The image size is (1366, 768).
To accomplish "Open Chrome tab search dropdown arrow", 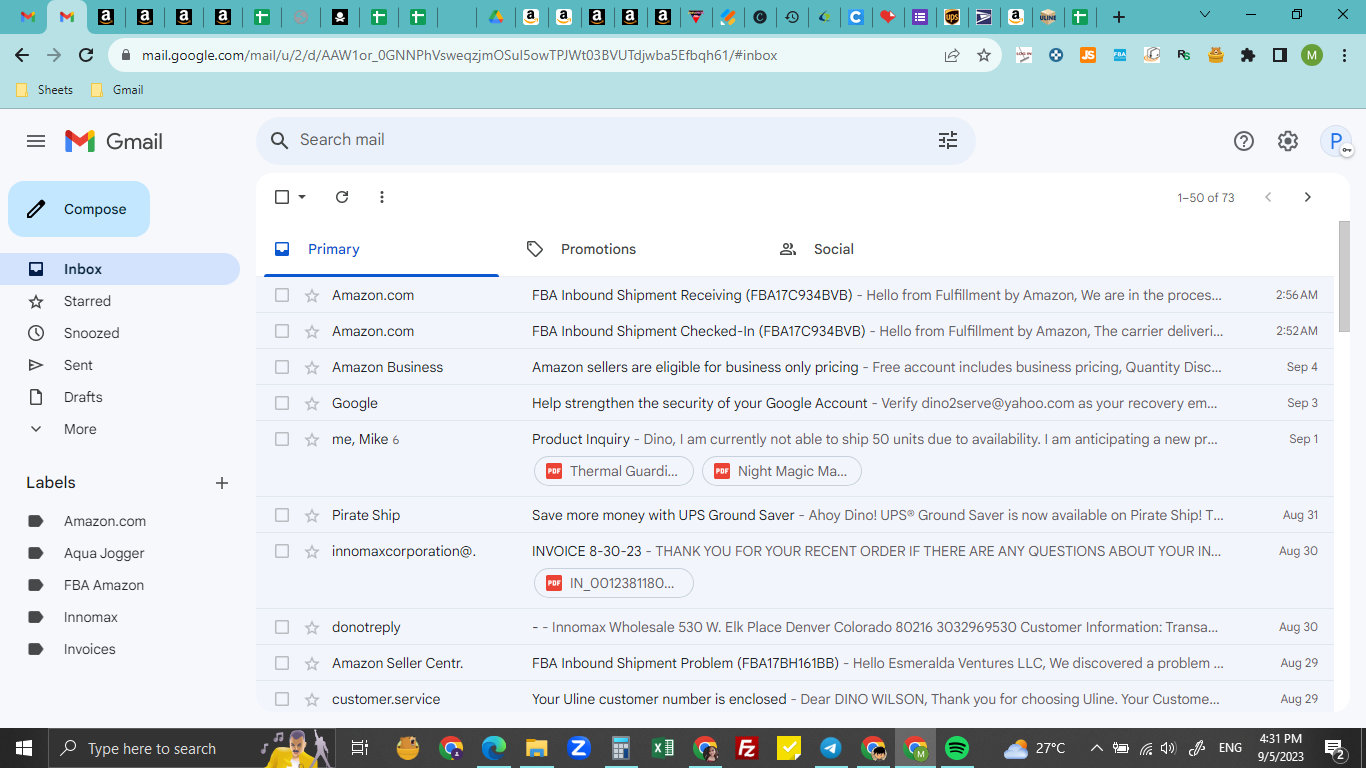I will tap(1205, 15).
